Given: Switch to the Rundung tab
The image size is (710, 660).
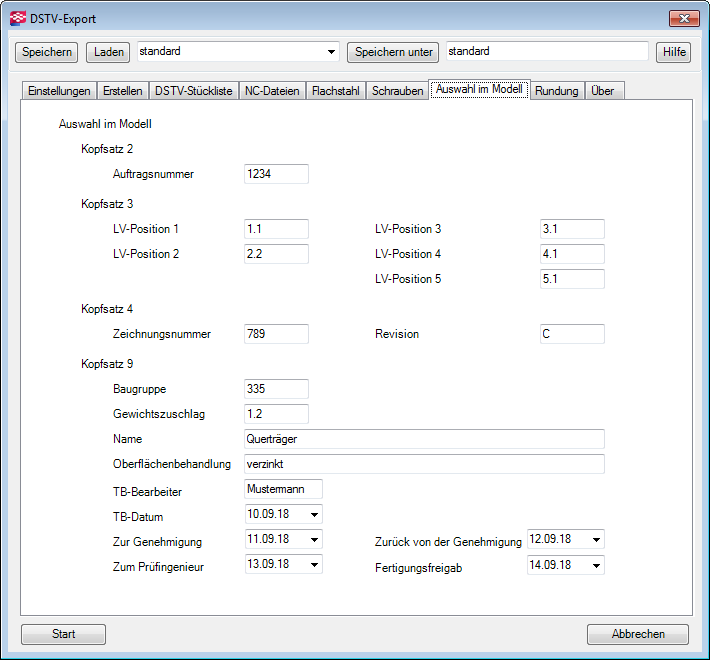Looking at the screenshot, I should [556, 91].
